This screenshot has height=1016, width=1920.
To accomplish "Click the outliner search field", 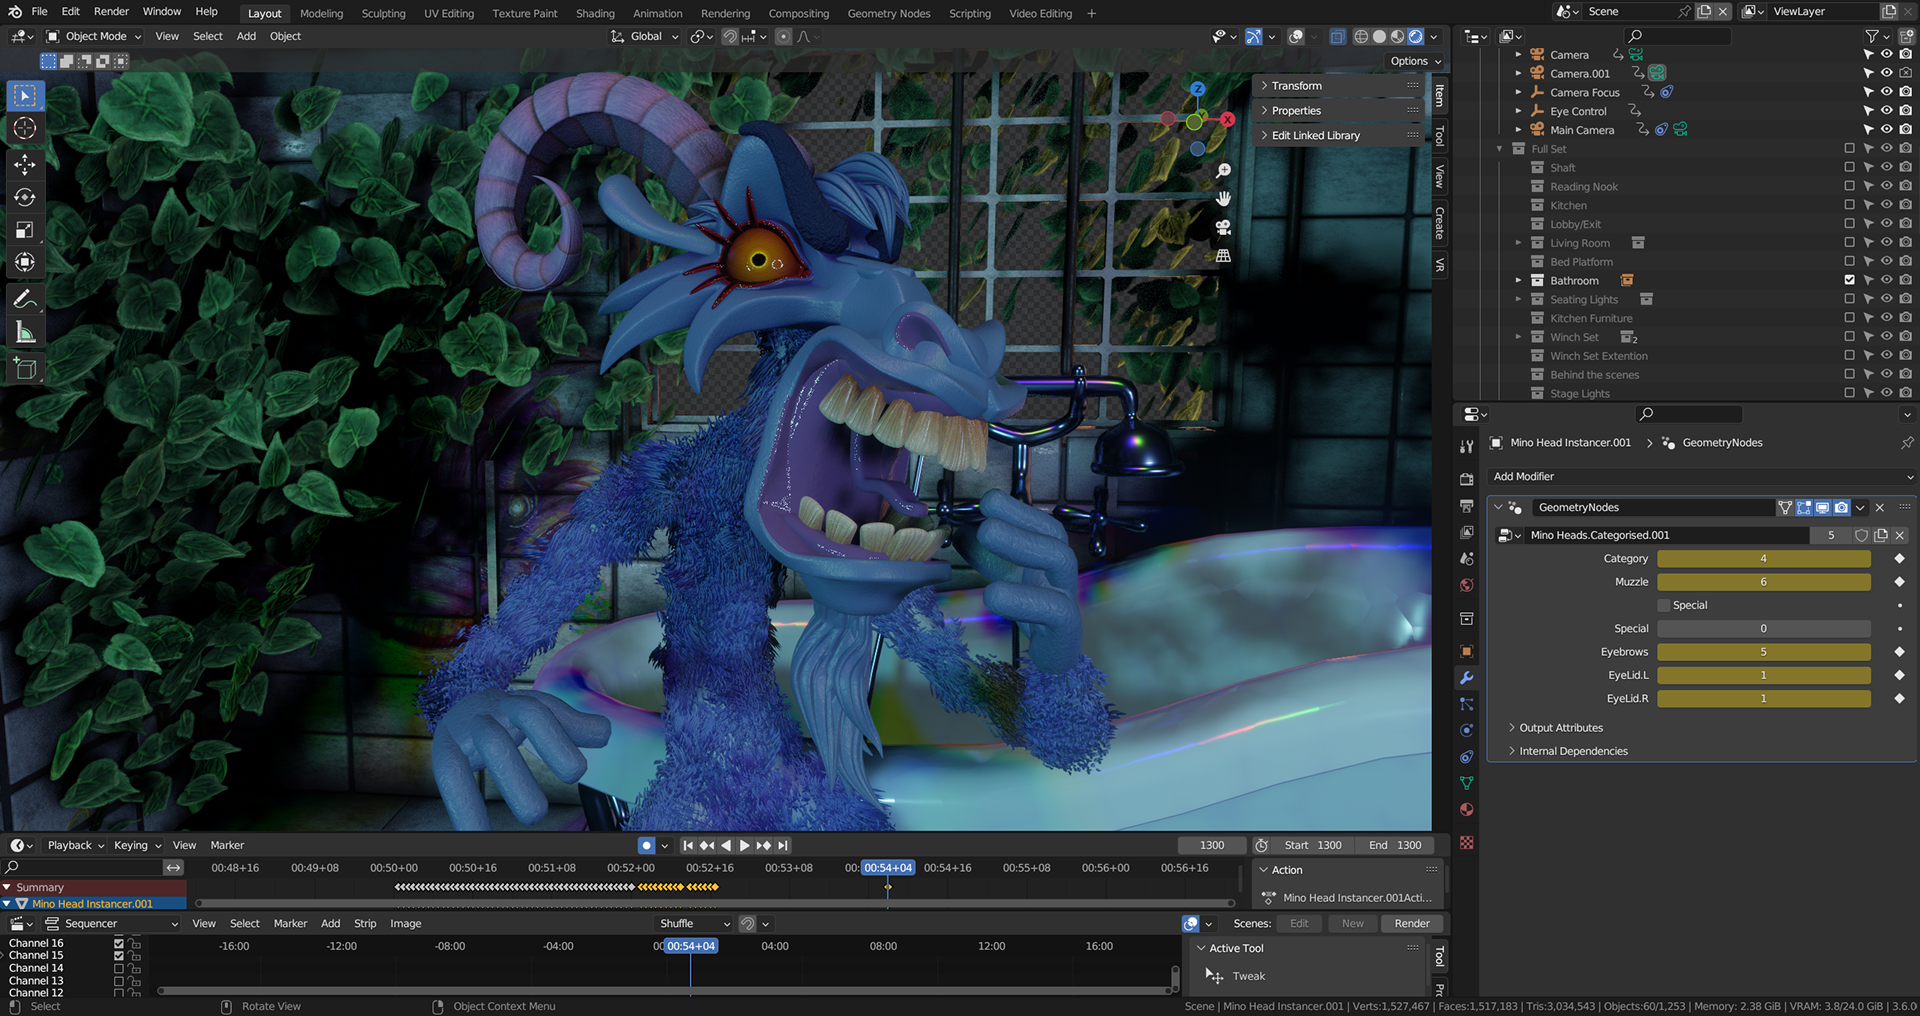I will click(x=1678, y=36).
